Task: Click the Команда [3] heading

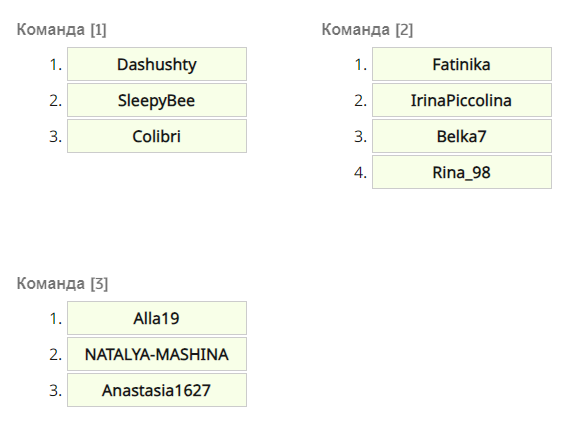Action: tap(62, 284)
